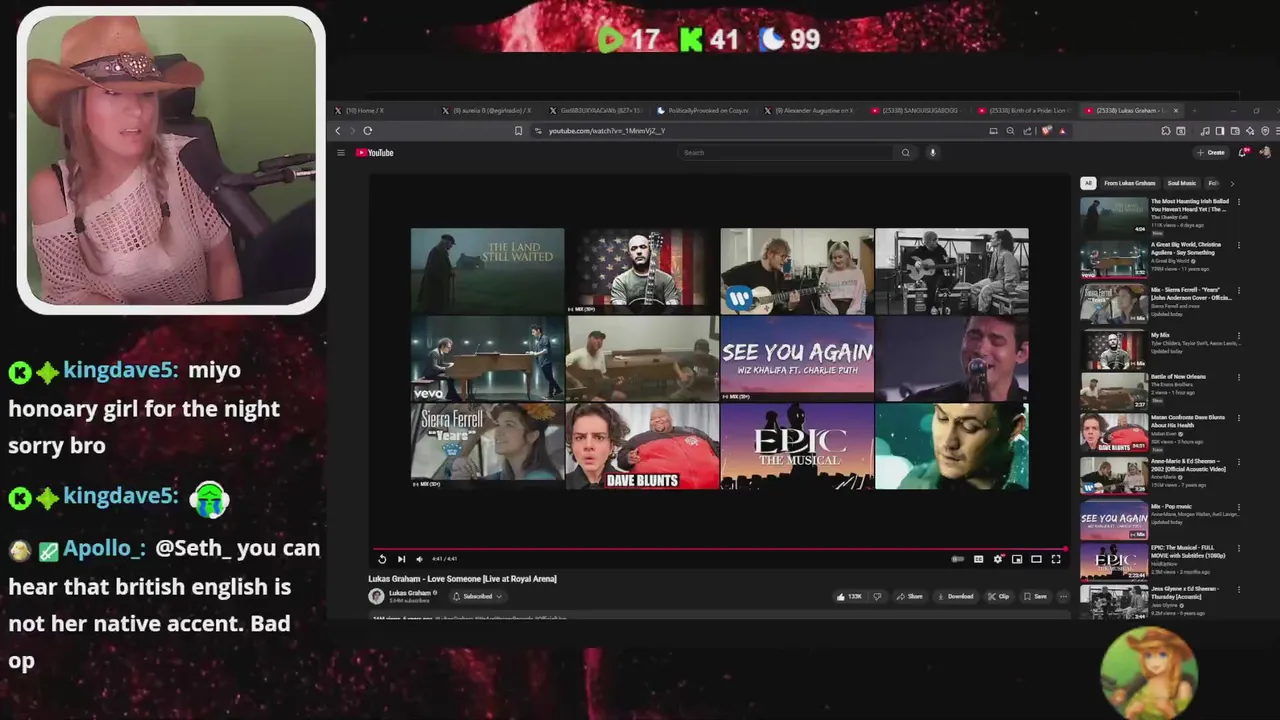The width and height of the screenshot is (1280, 720).
Task: Close the Lukas Graham tab
Action: (x=1176, y=110)
